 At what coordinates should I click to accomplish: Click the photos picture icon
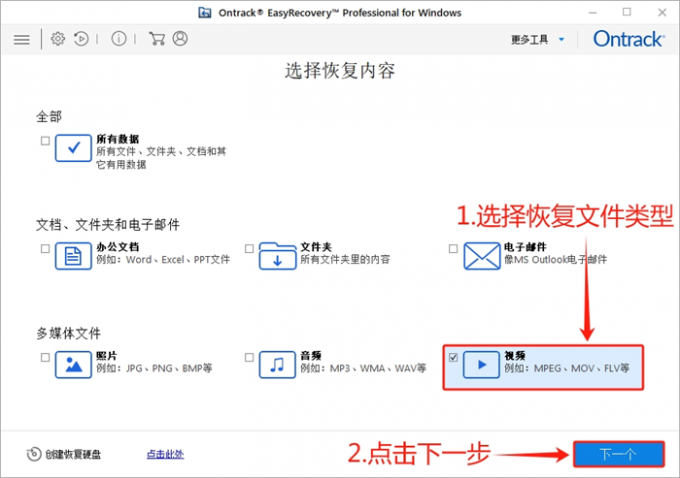tap(73, 365)
